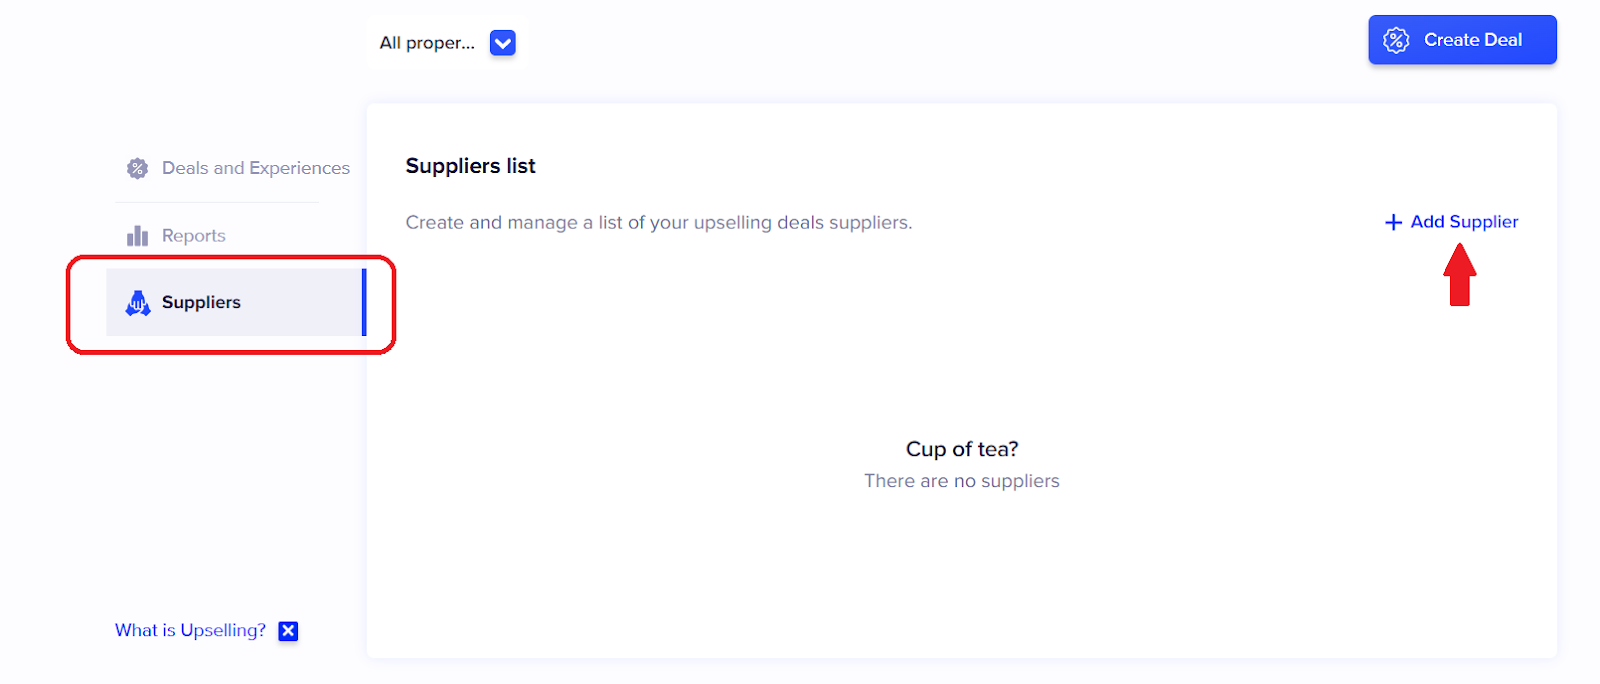Click the plus icon beside Add Supplier

(x=1393, y=222)
